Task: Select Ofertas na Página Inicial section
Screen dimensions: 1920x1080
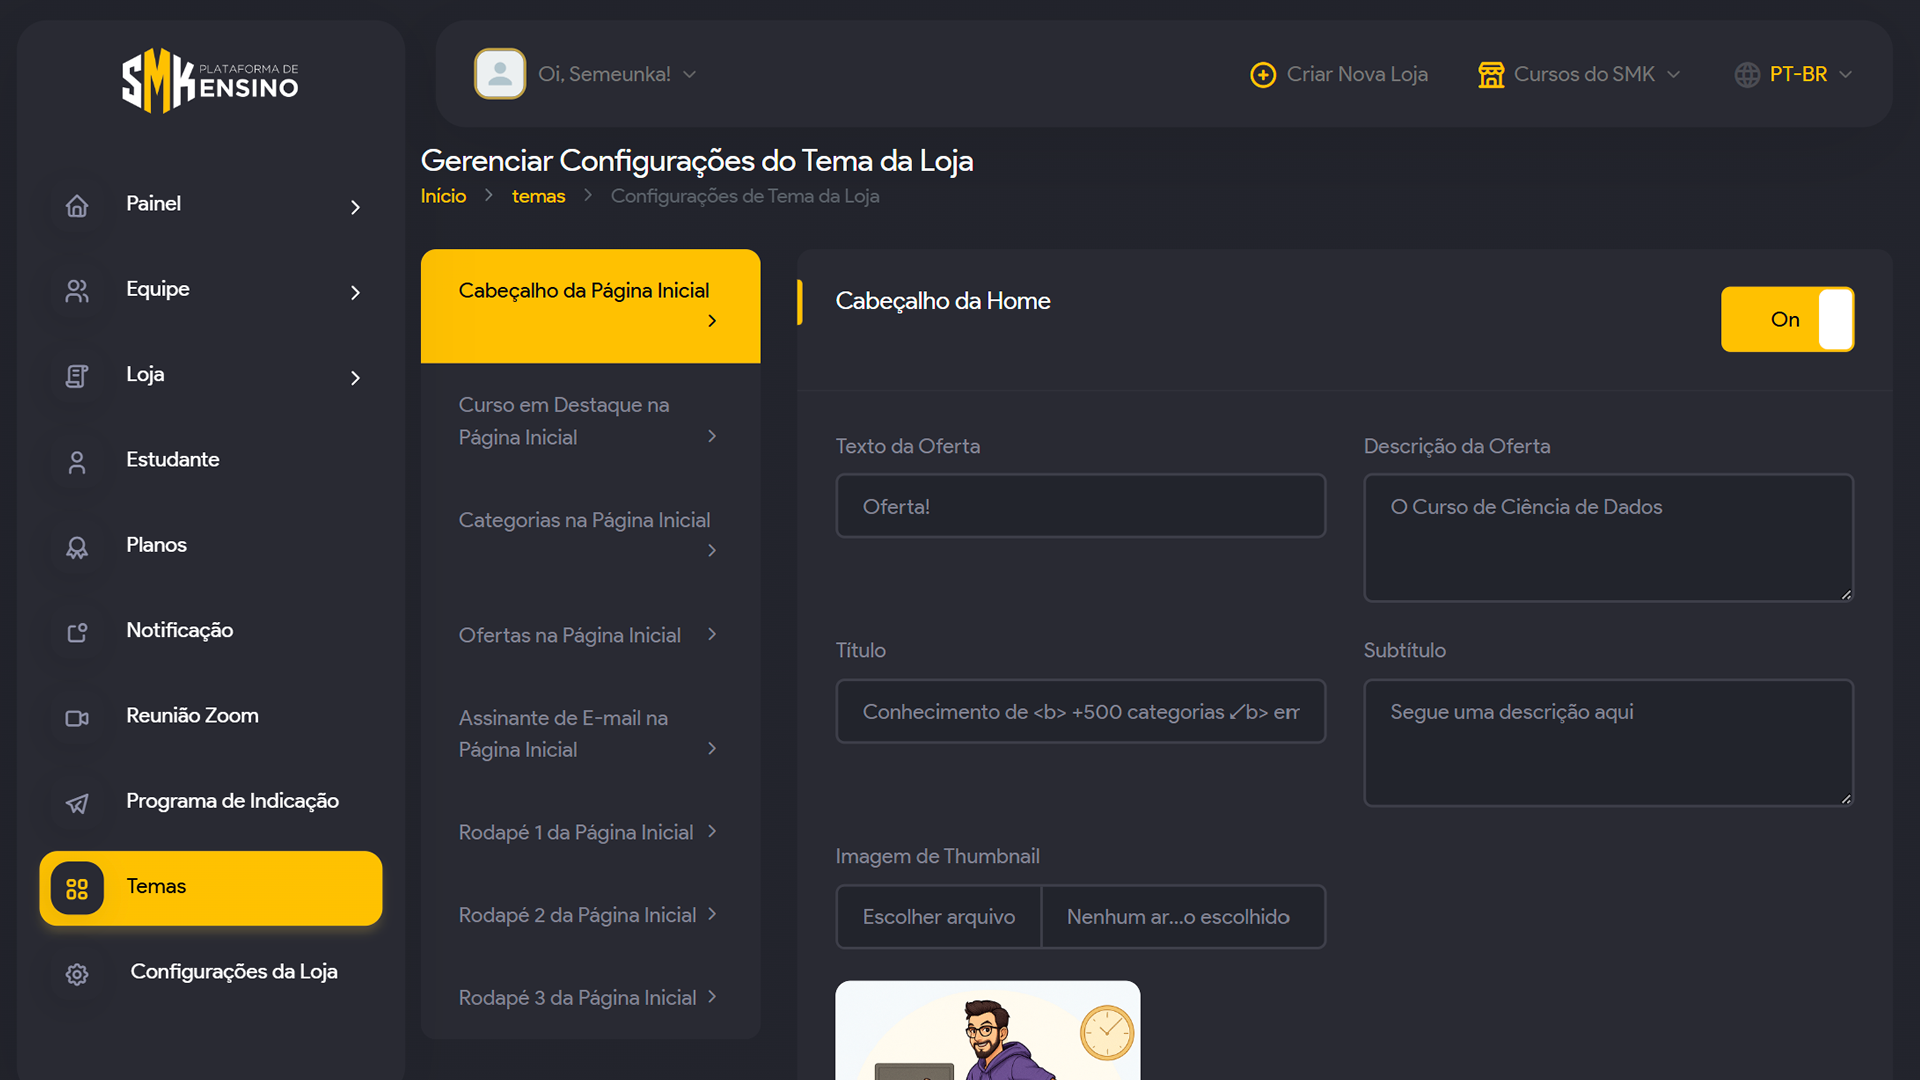Action: [x=590, y=635]
